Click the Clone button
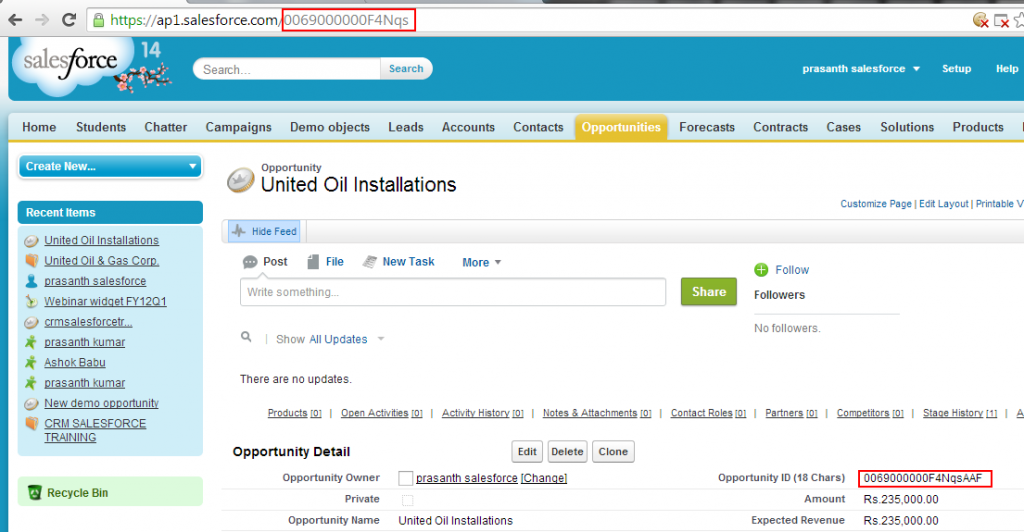 pos(613,452)
